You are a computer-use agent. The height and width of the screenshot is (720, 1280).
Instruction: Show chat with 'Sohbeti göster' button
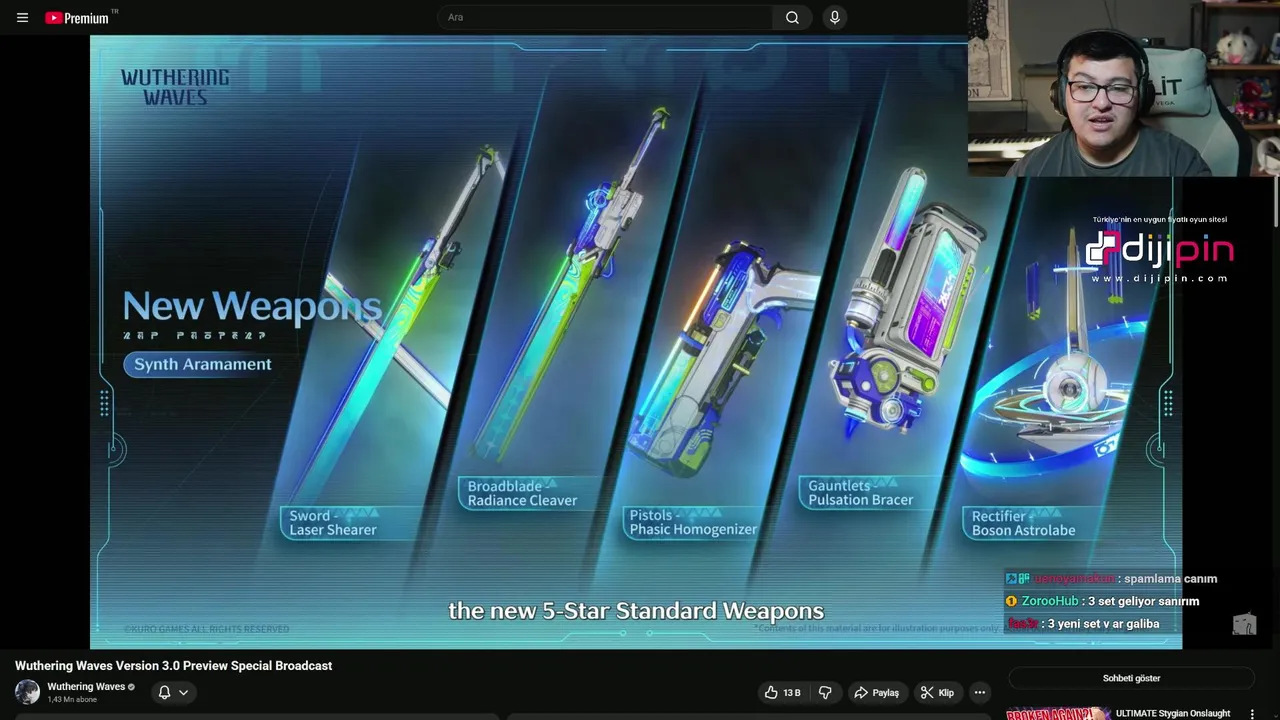tap(1131, 678)
